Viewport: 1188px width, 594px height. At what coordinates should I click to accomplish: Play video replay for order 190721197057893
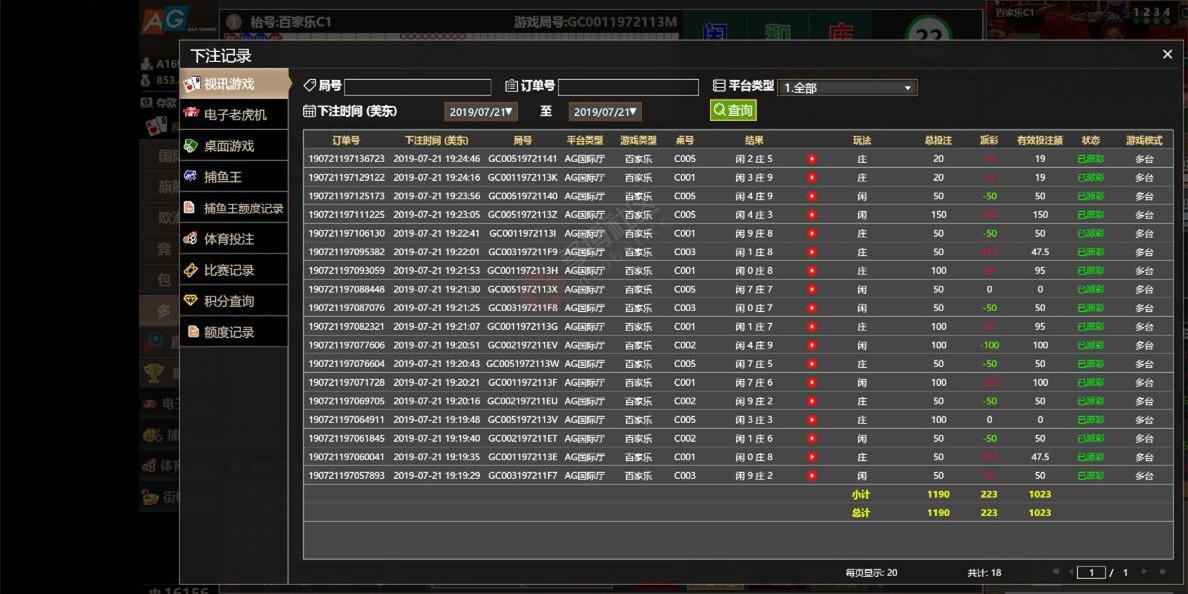(x=811, y=476)
